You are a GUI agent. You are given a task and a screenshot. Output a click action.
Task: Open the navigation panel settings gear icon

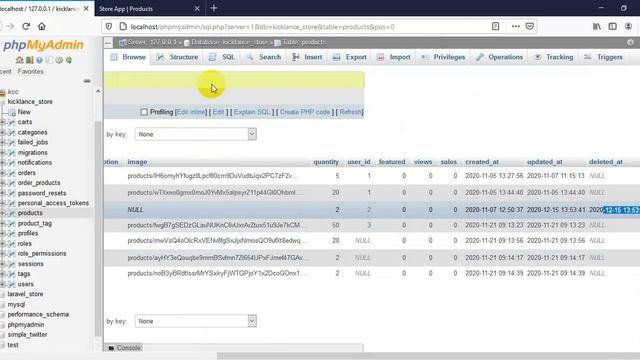[59, 60]
